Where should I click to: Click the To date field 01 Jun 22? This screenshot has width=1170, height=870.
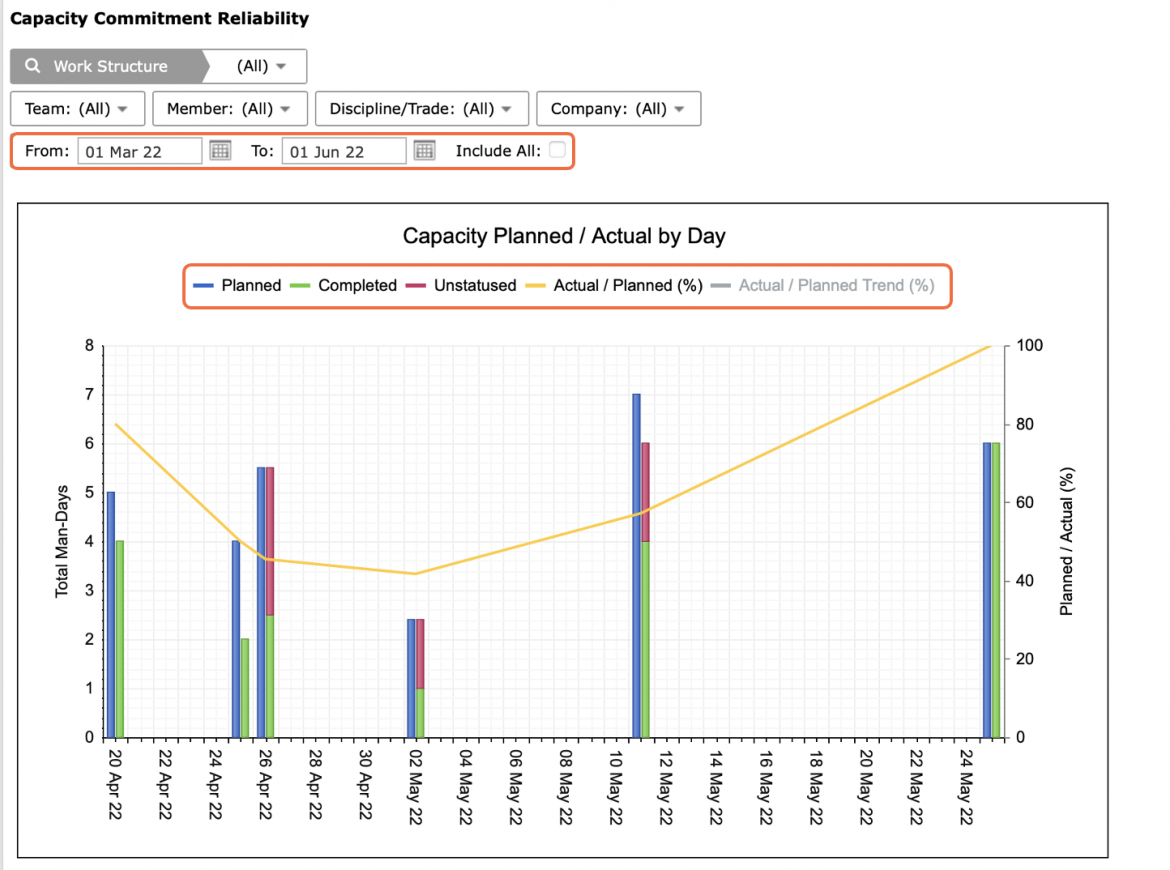[344, 151]
